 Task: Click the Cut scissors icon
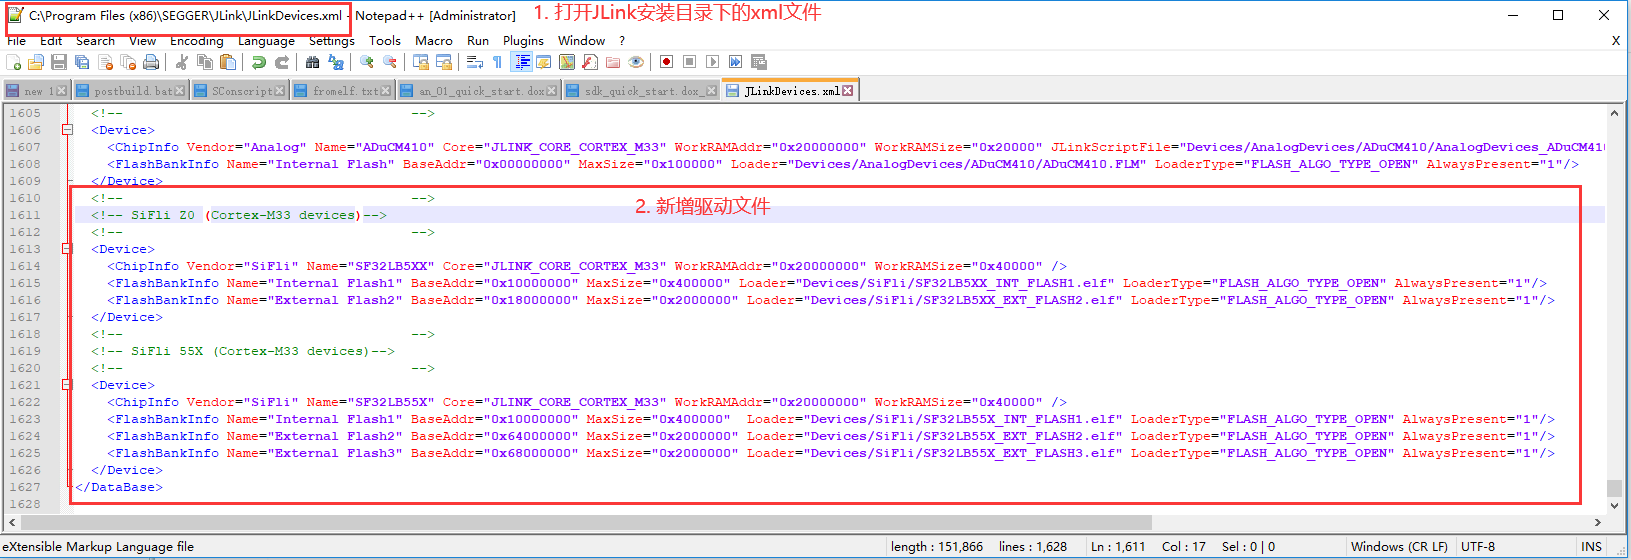click(182, 62)
